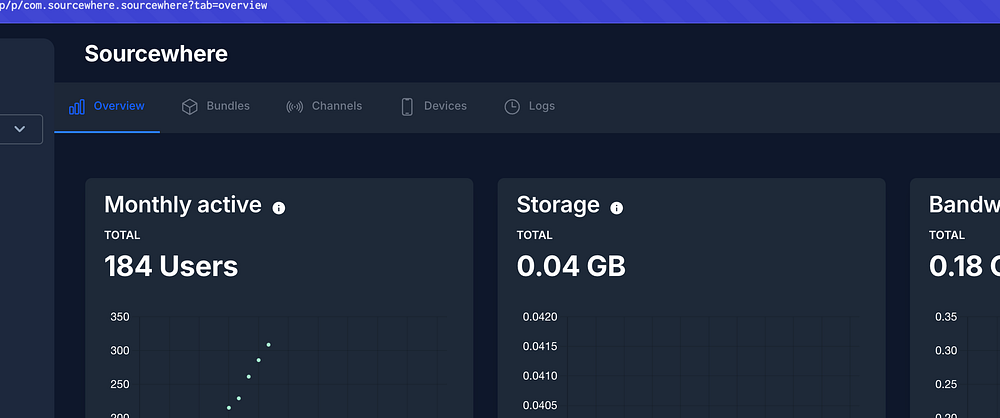Viewport: 1000px width, 418px height.
Task: Click the Monthly active info icon
Action: (x=279, y=208)
